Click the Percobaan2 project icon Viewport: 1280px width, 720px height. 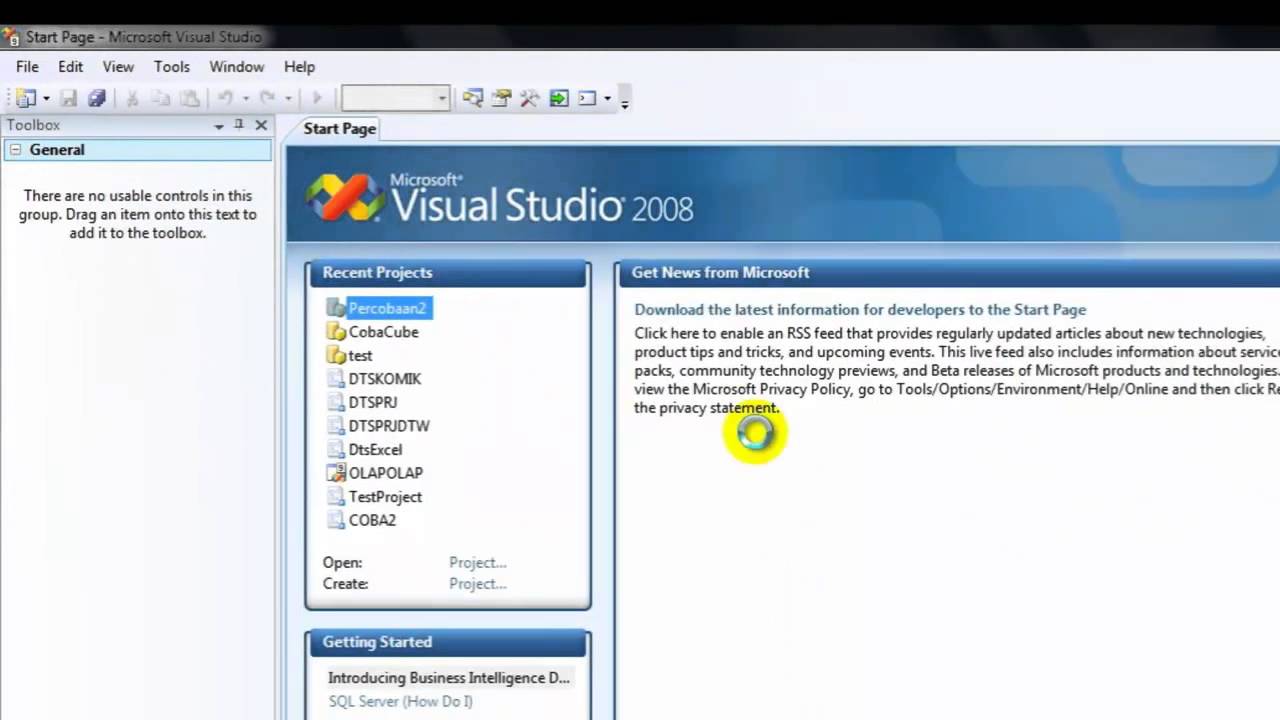(335, 308)
